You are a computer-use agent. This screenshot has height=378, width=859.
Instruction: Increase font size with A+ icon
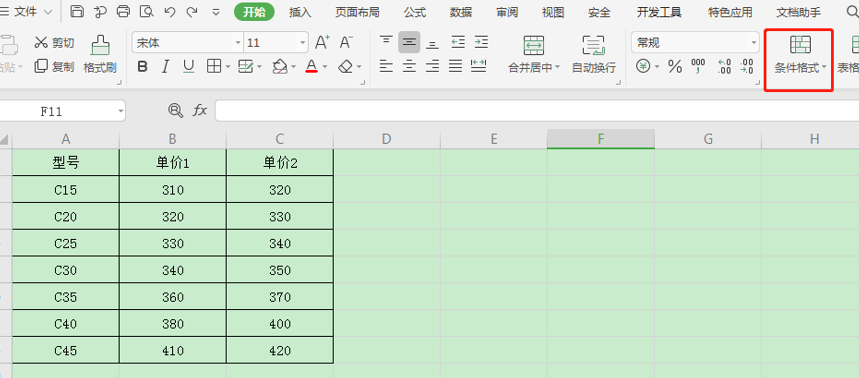[x=322, y=42]
